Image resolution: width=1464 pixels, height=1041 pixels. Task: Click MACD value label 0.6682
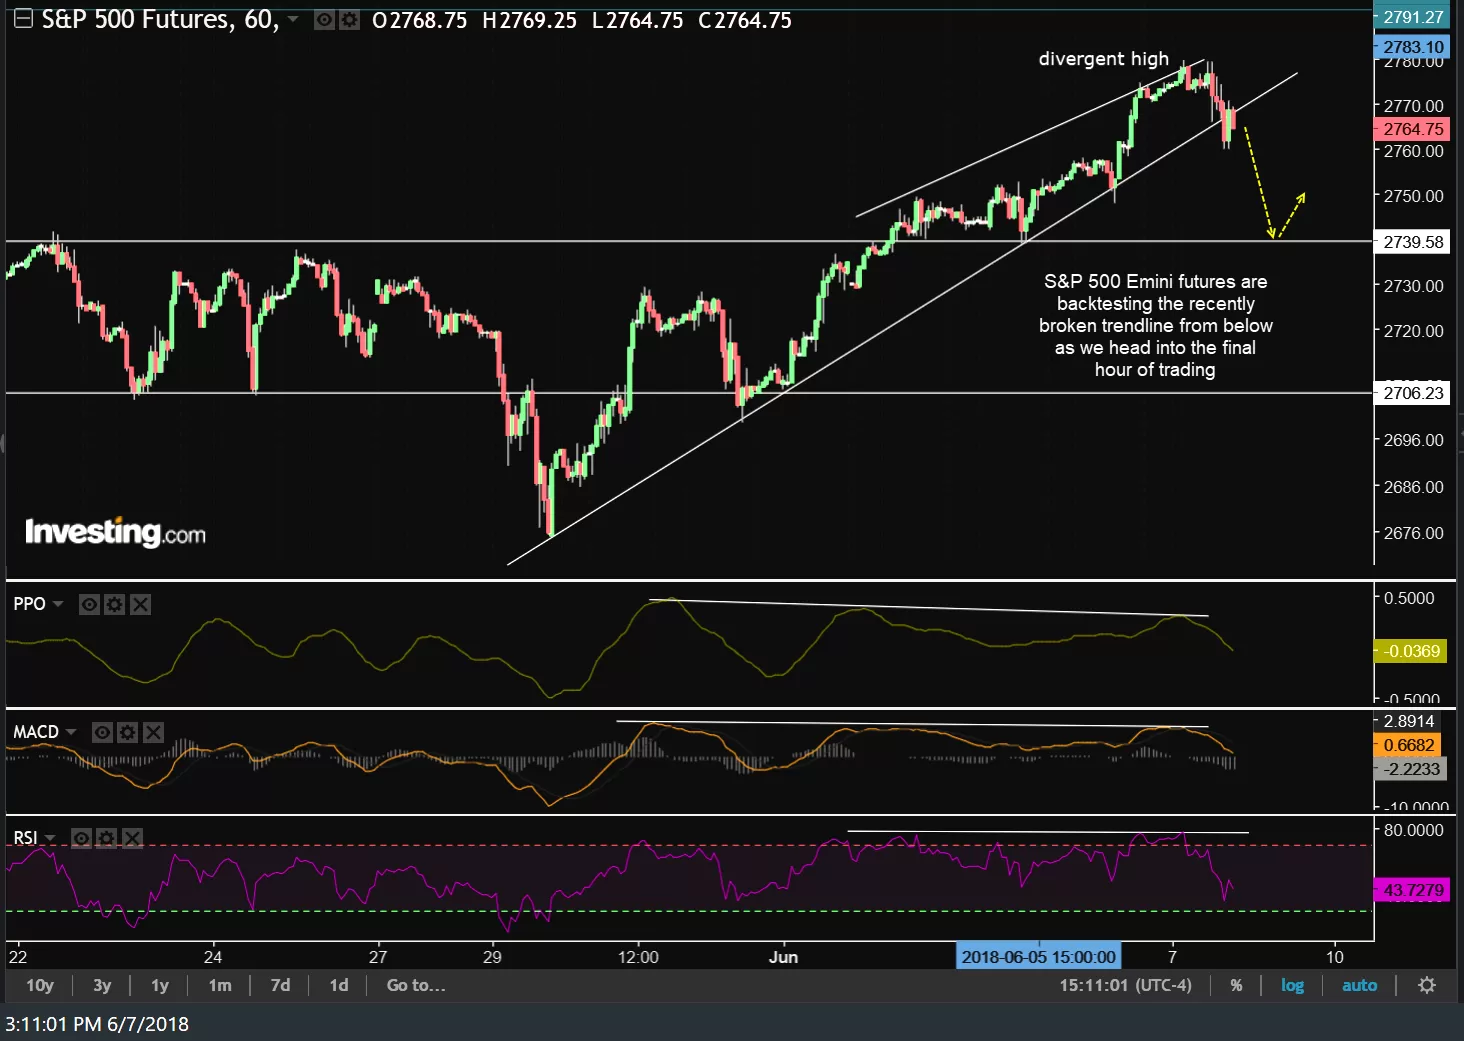[1407, 745]
